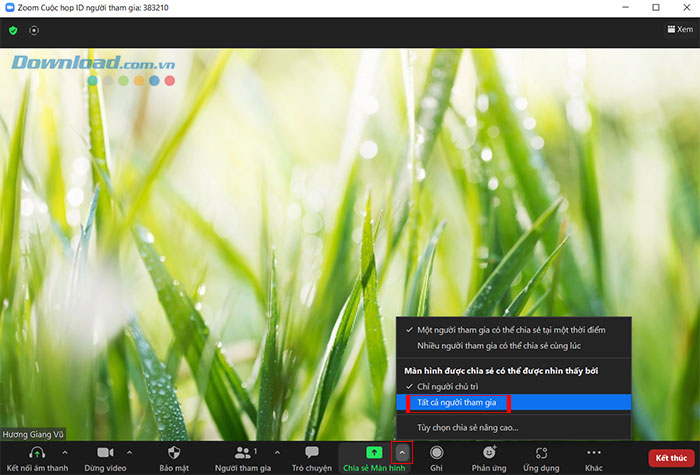Viewport: 700px width, 475px height.
Task: Click the Kết nối âm thanh headphone icon
Action: click(x=37, y=453)
